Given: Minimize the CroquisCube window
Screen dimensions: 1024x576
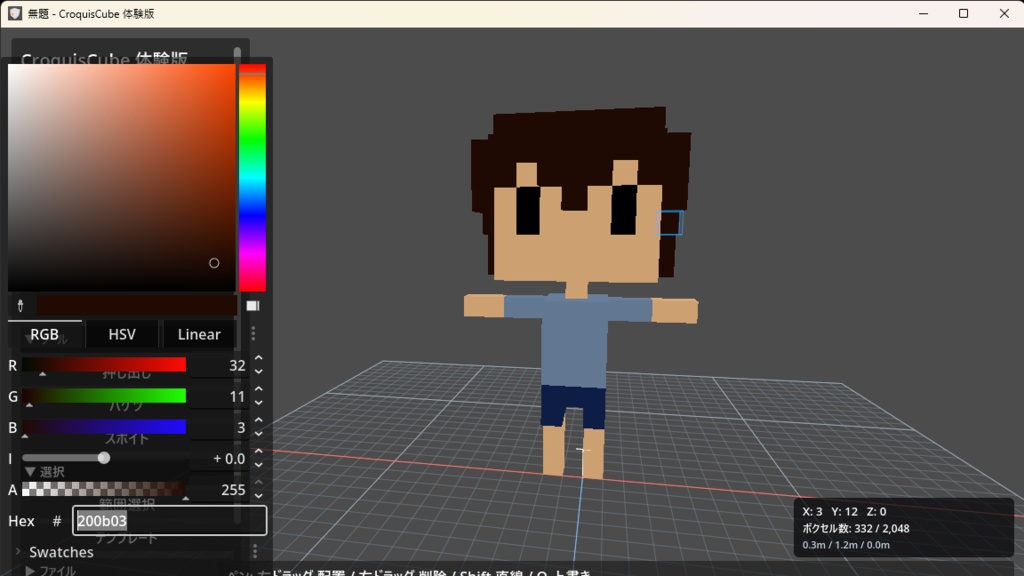Looking at the screenshot, I should [x=923, y=13].
